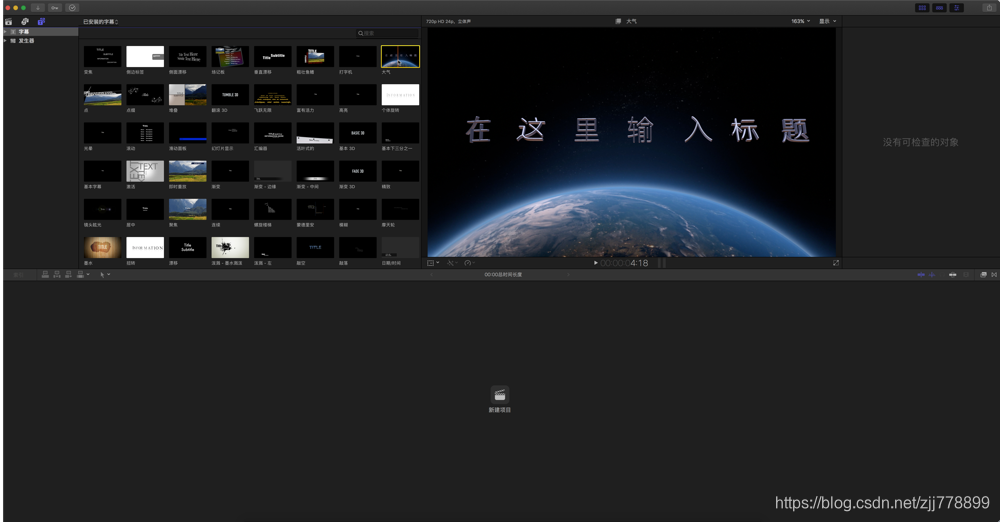1000x522 pixels.
Task: Select the 个体擅纳 white title thumbnail
Action: [x=400, y=94]
